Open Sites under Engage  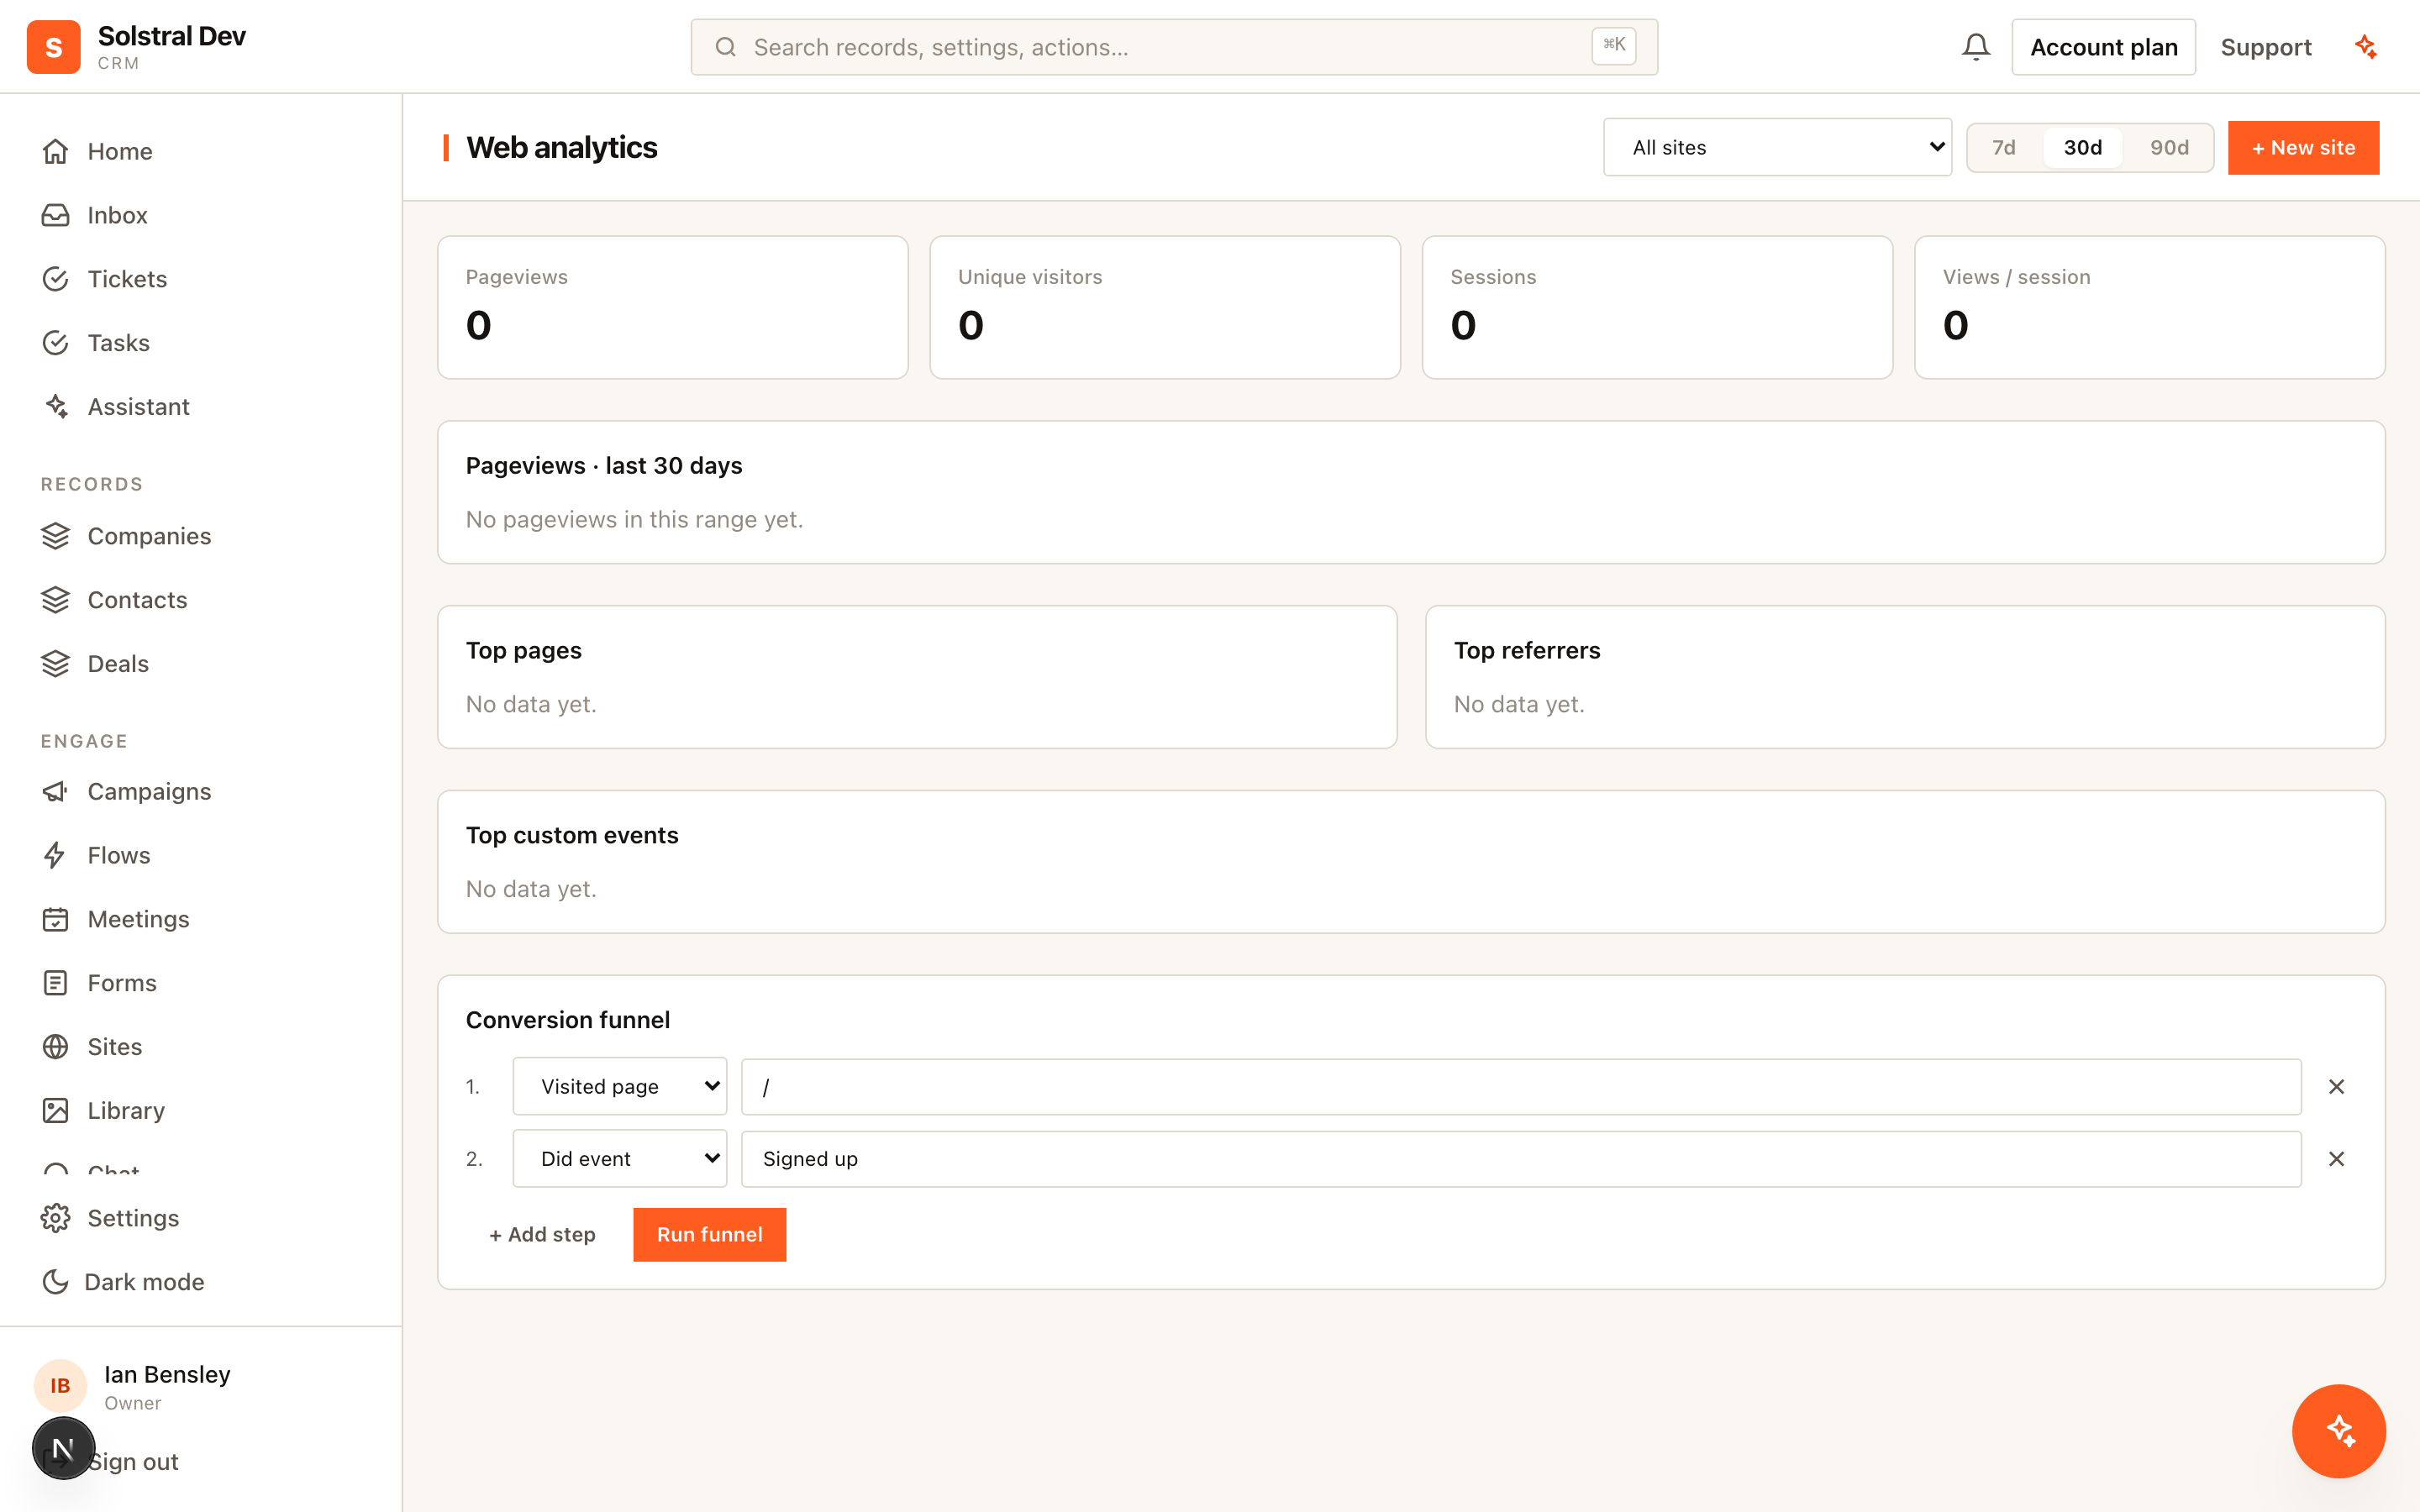(x=200, y=1047)
